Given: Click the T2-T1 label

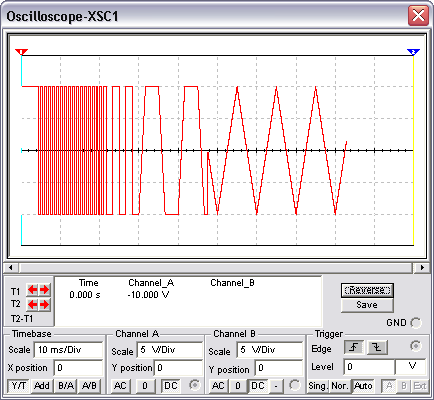Looking at the screenshot, I should click(x=22, y=319).
